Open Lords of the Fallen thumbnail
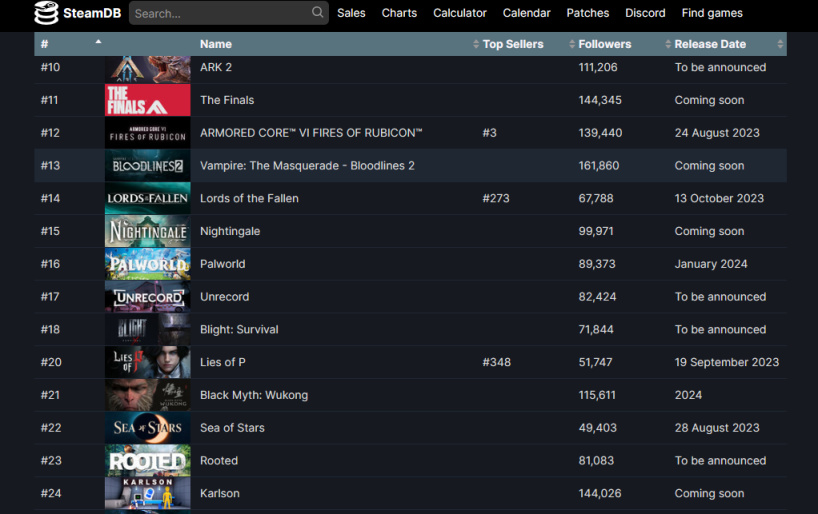This screenshot has width=818, height=514. tap(148, 198)
